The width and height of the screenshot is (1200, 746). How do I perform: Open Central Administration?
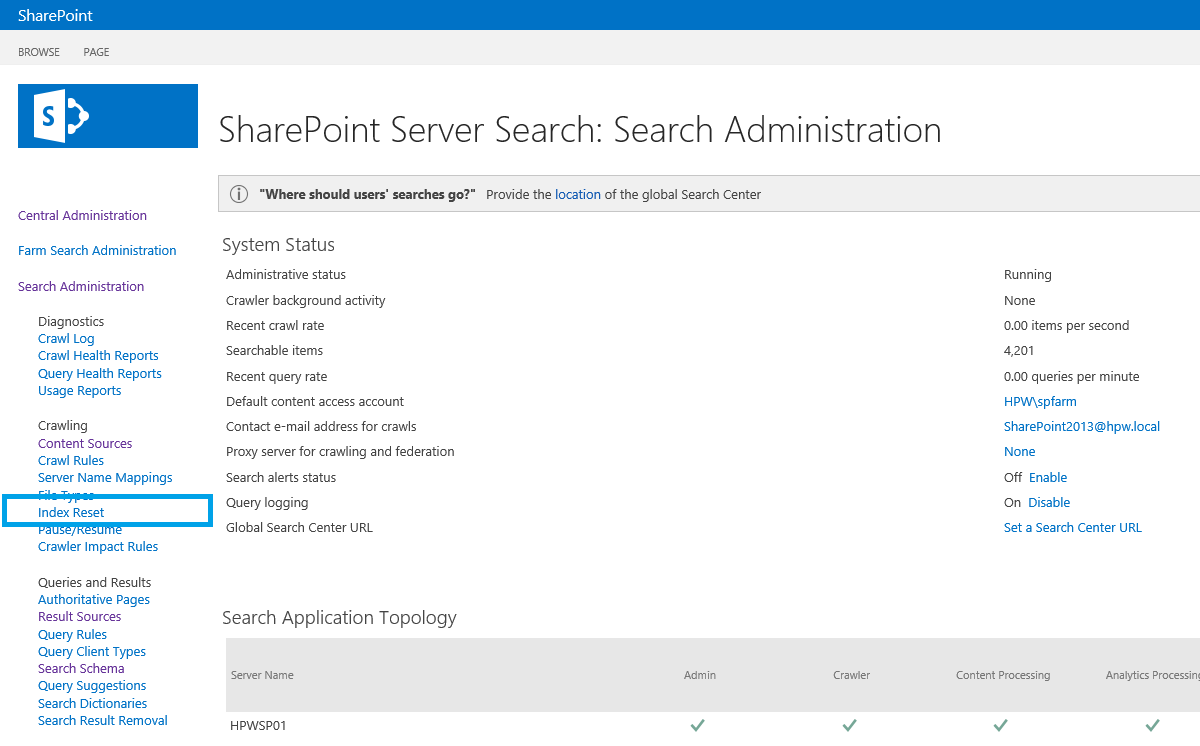81,215
